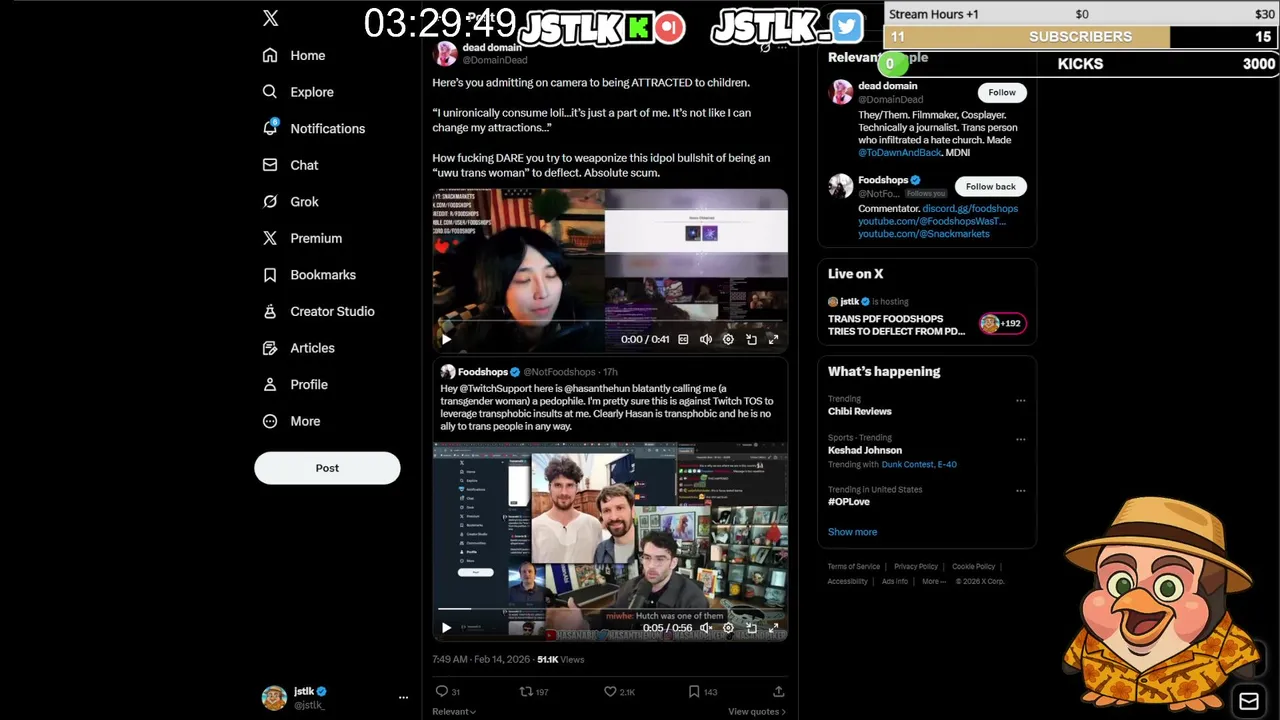This screenshot has height=720, width=1280.
Task: Click the Privacy Policy link
Action: 916,566
